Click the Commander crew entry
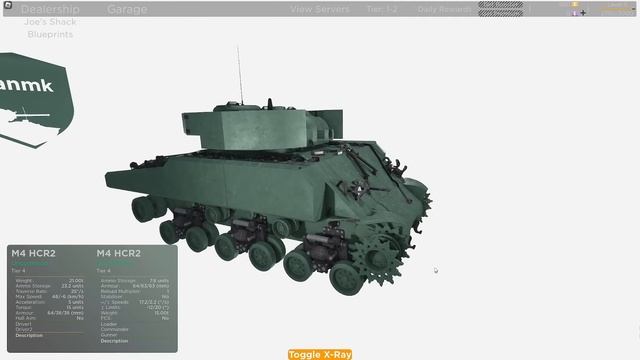 [114, 329]
